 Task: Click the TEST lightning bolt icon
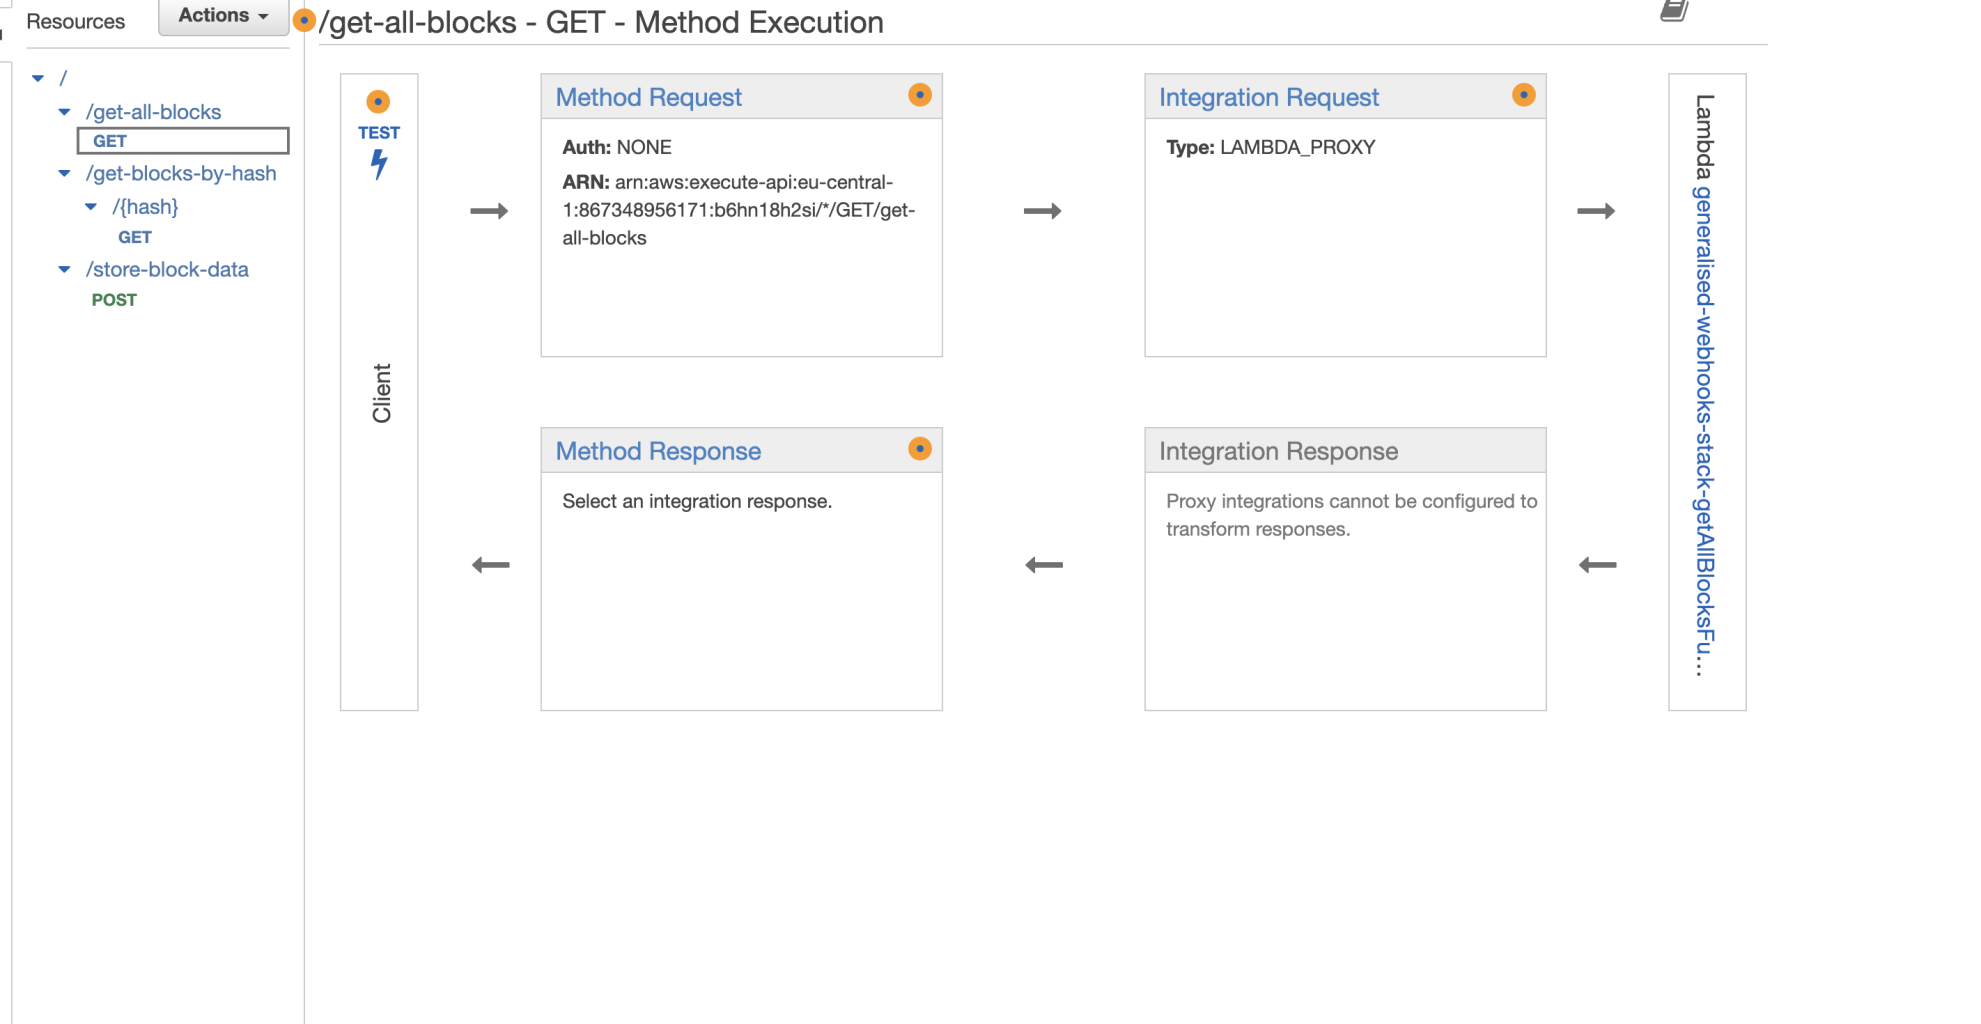tap(379, 163)
